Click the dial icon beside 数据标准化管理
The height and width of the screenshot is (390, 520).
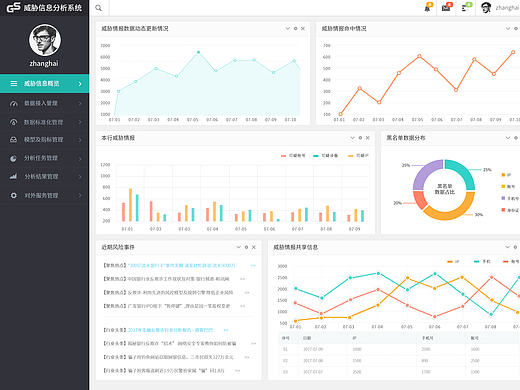click(13, 122)
